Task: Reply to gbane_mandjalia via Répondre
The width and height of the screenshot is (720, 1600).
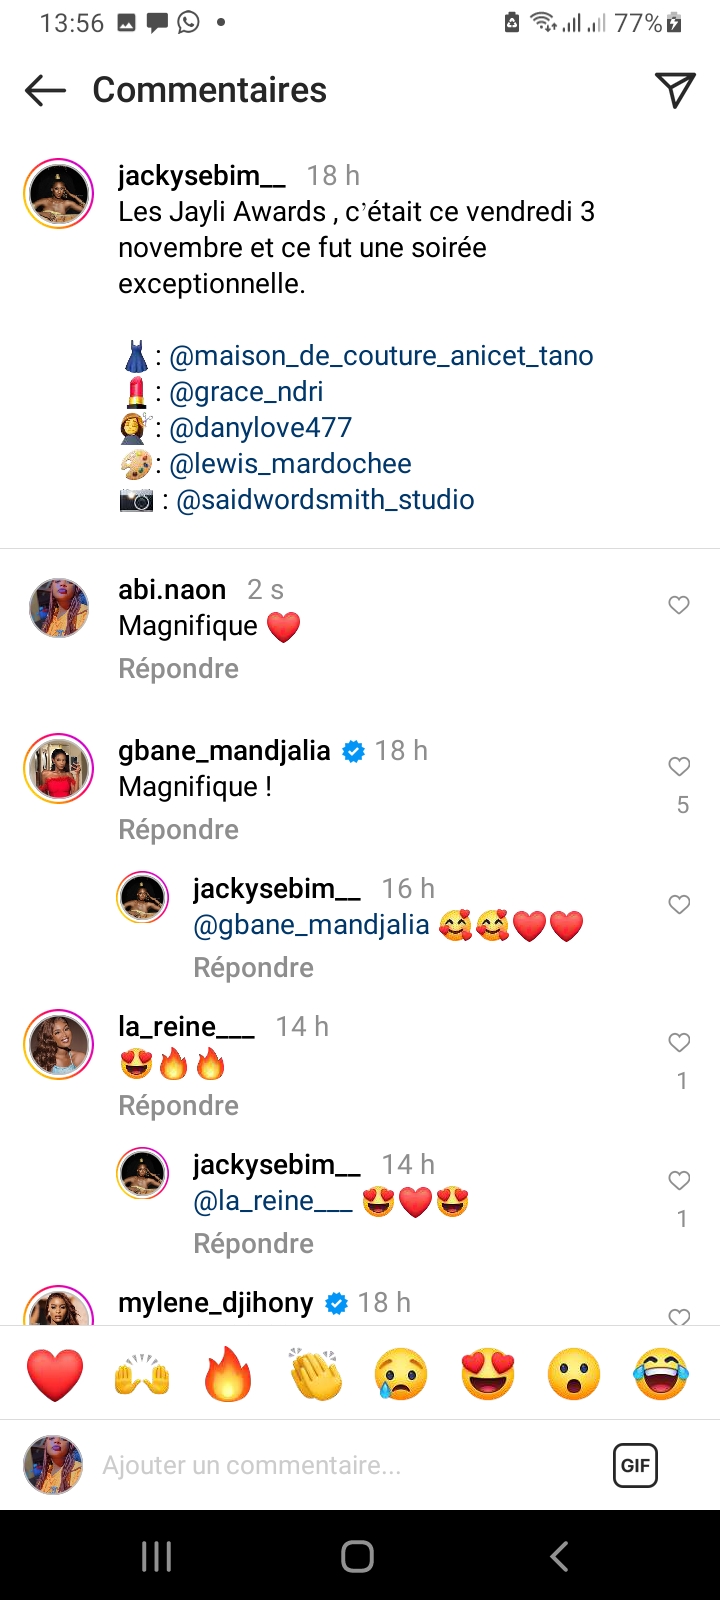Action: [178, 830]
